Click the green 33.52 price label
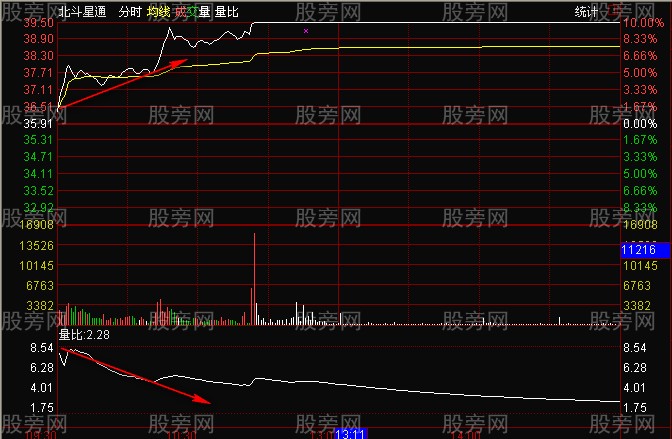The image size is (672, 439). click(x=39, y=191)
